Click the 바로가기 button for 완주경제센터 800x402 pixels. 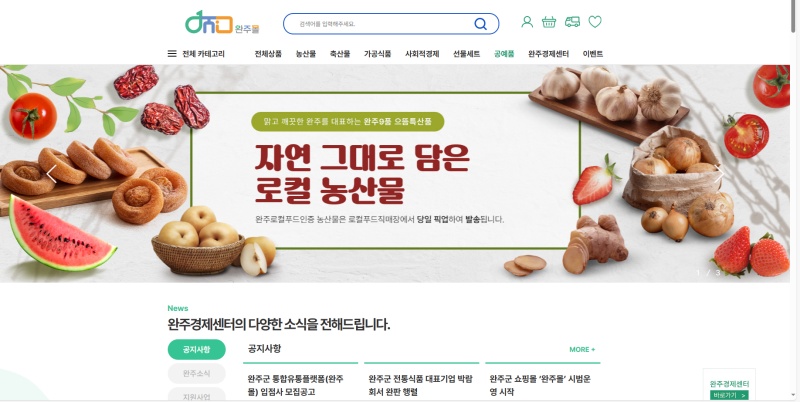729,395
